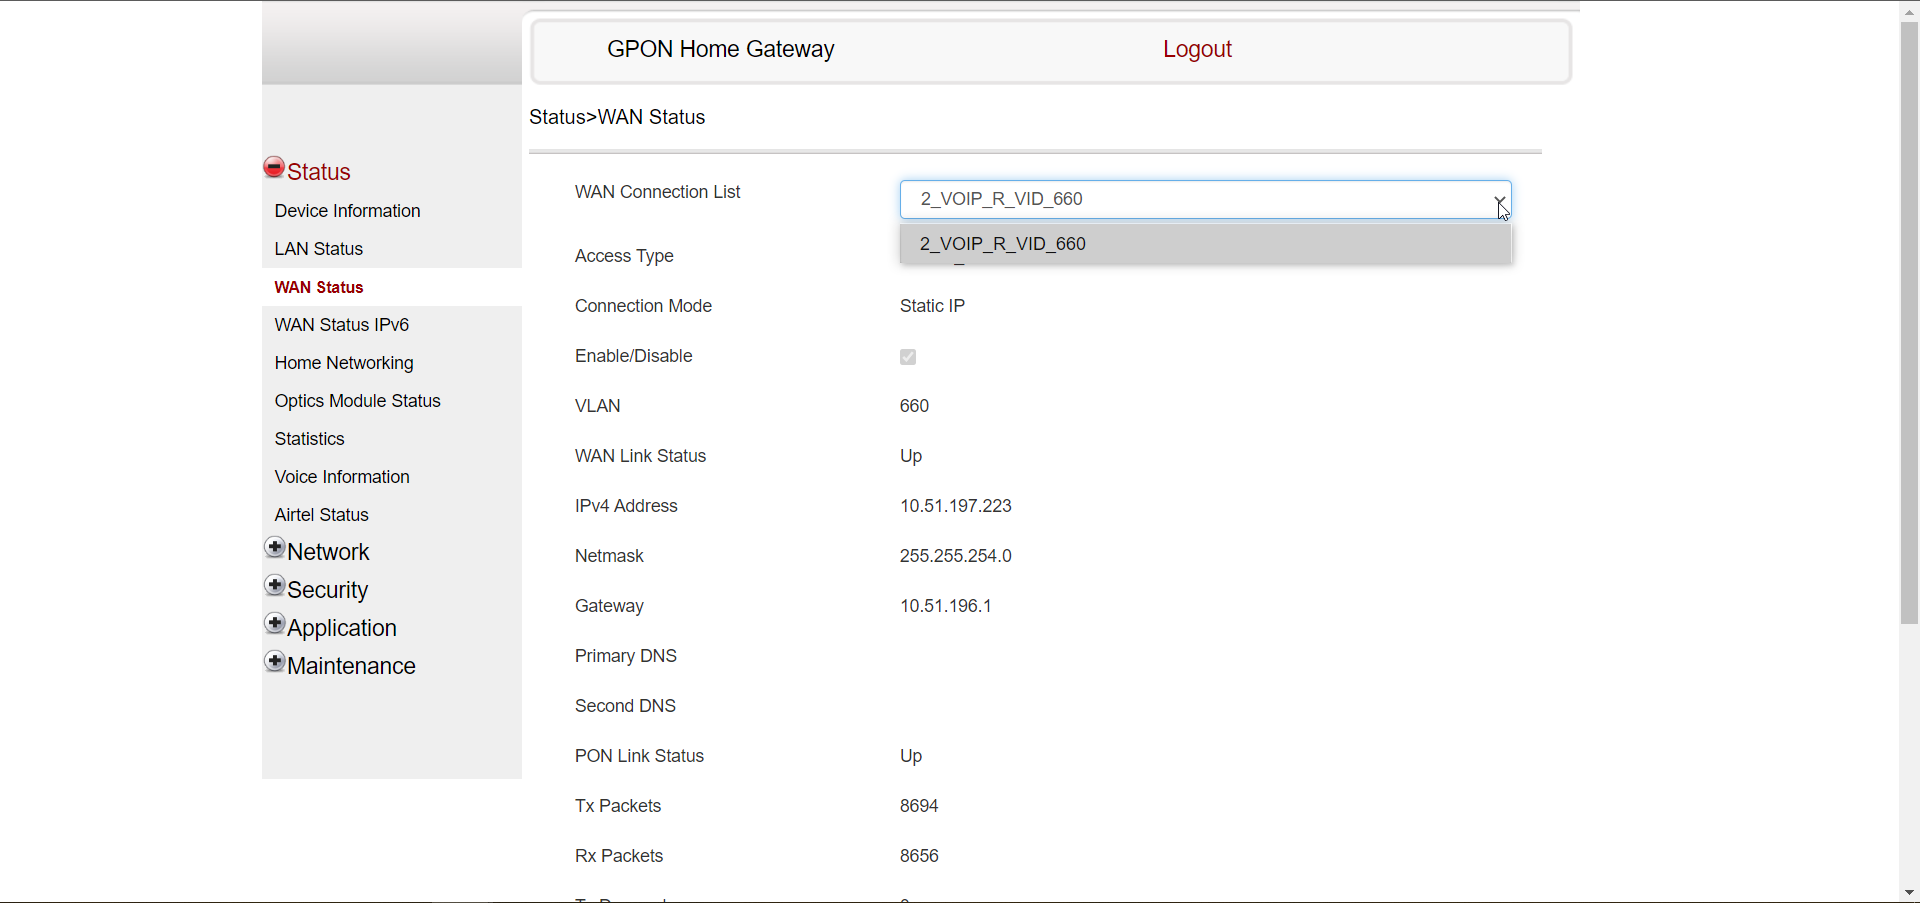Go to LAN Status page
The width and height of the screenshot is (1920, 903).
pos(318,249)
